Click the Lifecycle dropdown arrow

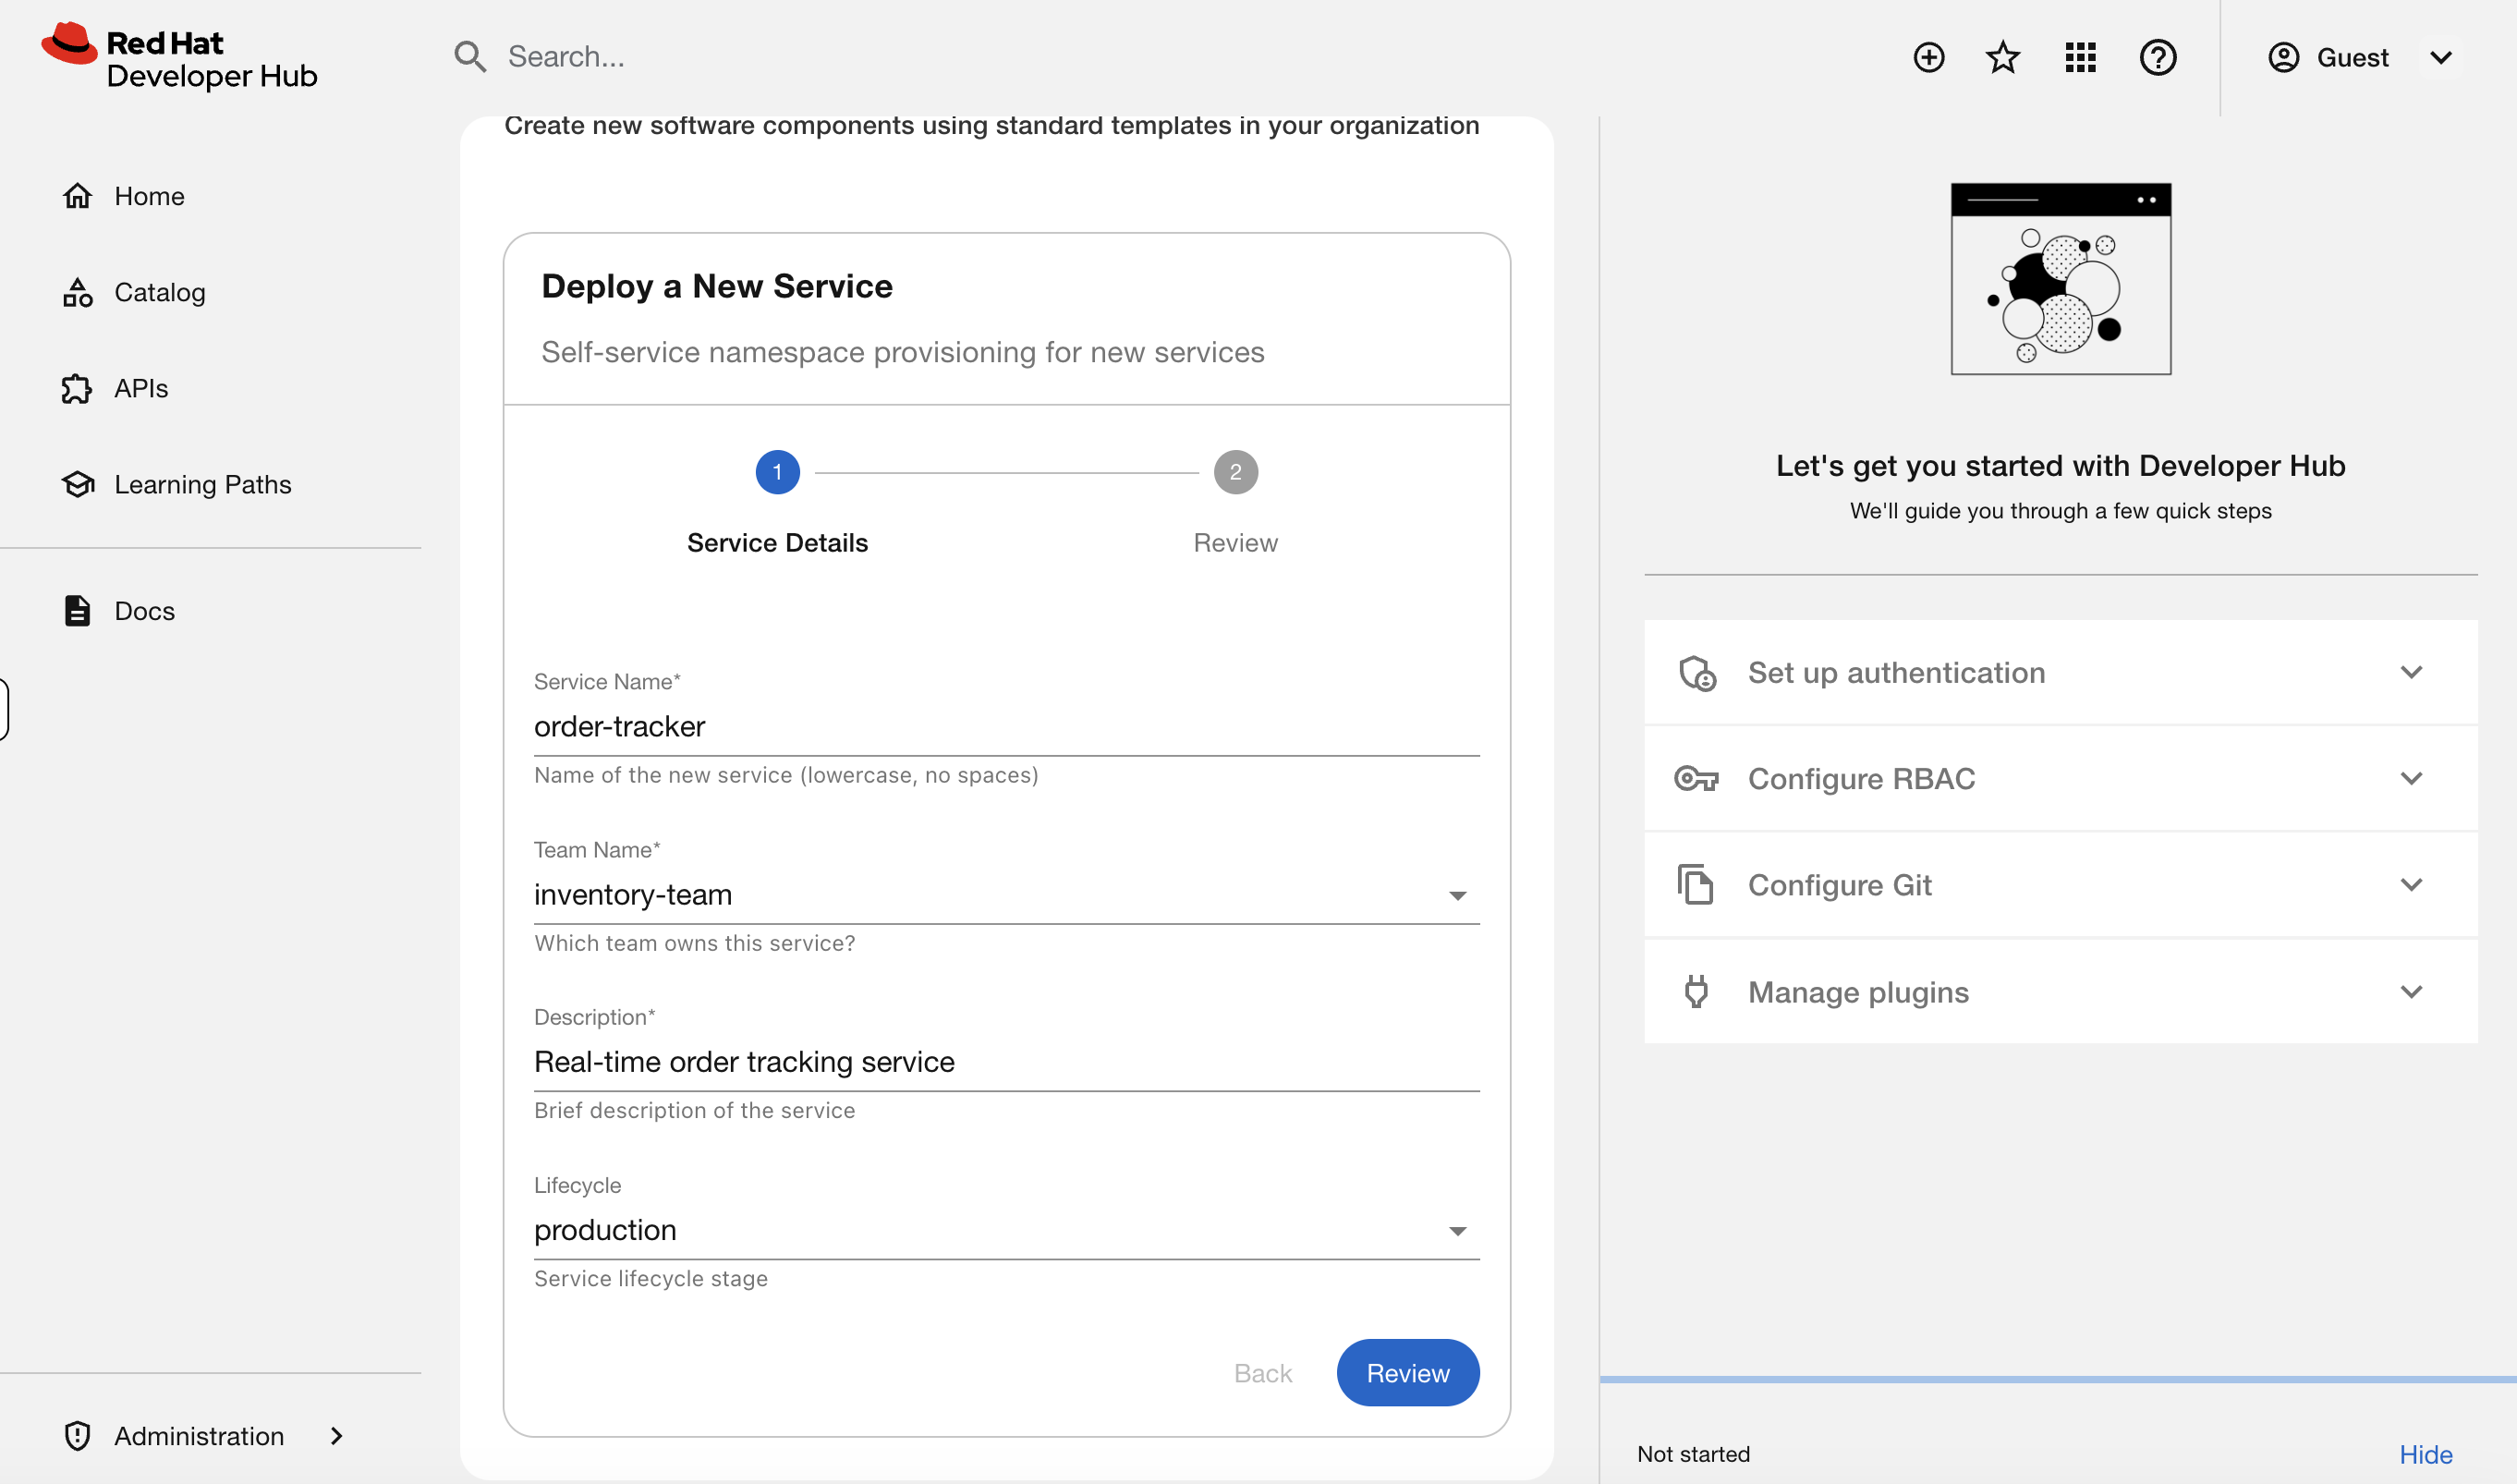click(1457, 1231)
